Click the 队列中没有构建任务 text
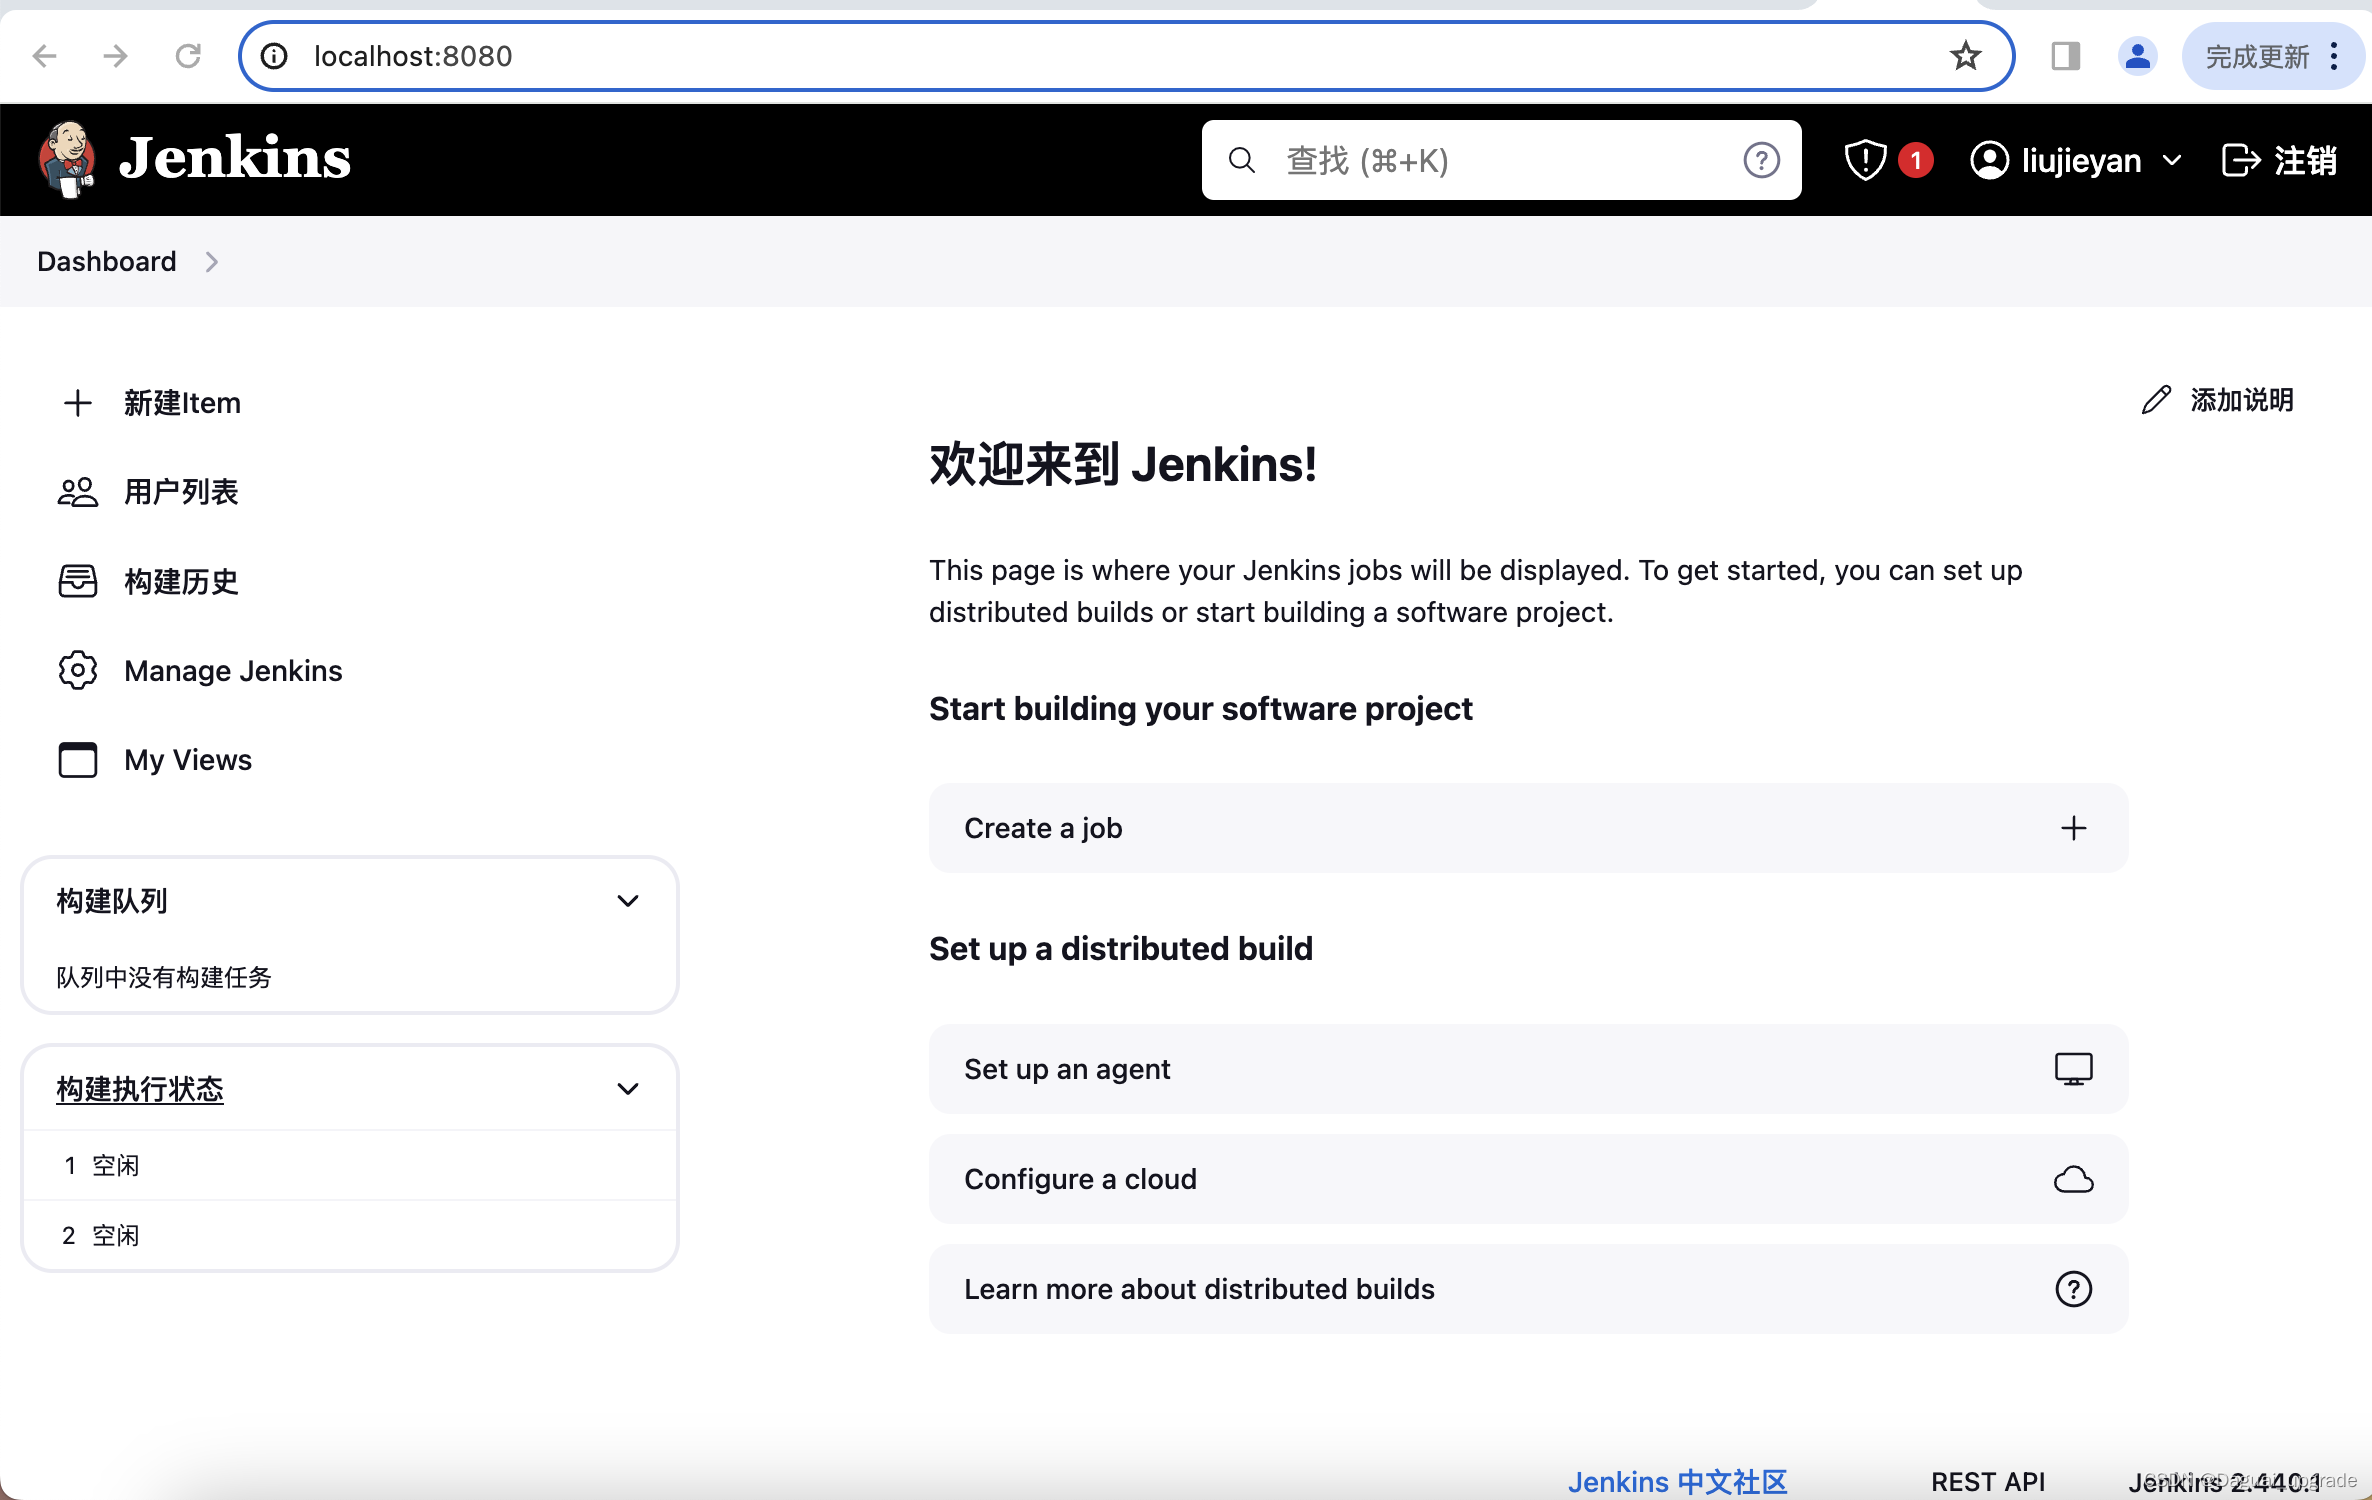The height and width of the screenshot is (1500, 2372). click(x=164, y=977)
